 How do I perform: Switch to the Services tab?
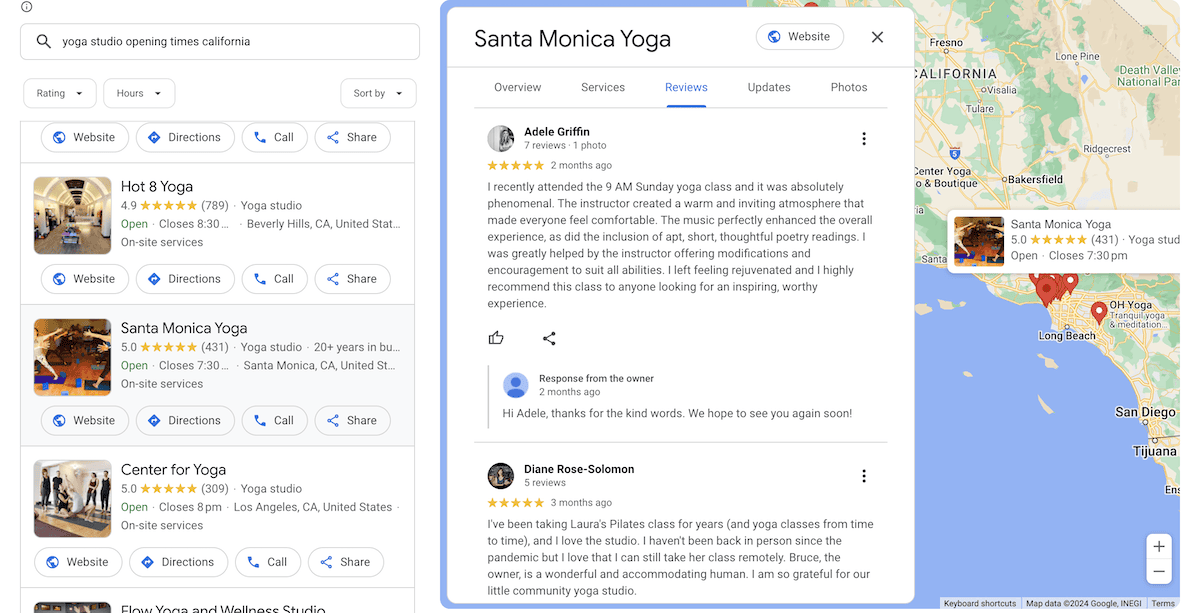pyautogui.click(x=603, y=87)
